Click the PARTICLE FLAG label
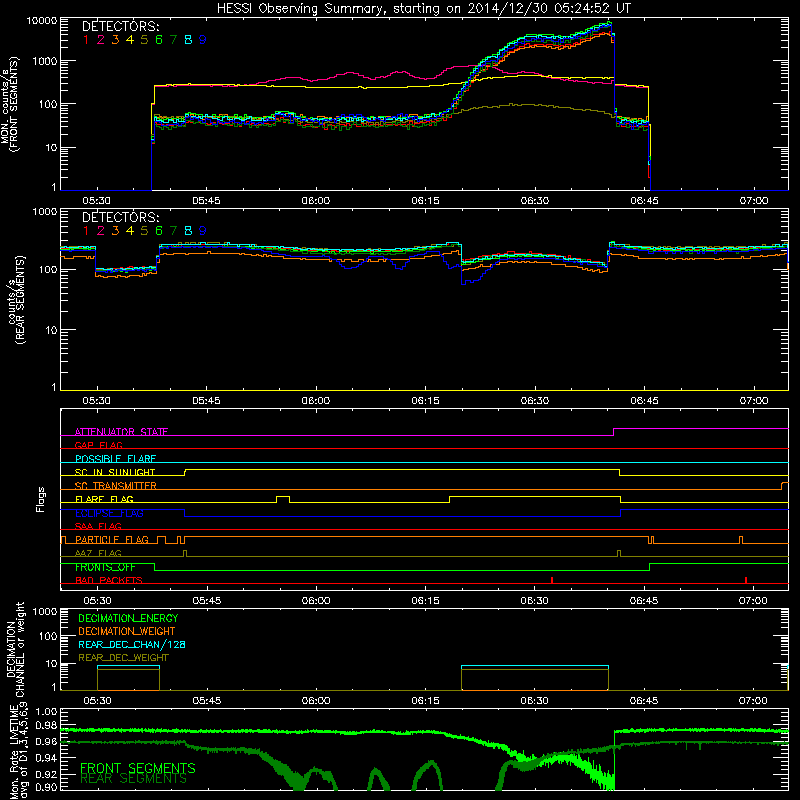The width and height of the screenshot is (800, 800). click(112, 539)
